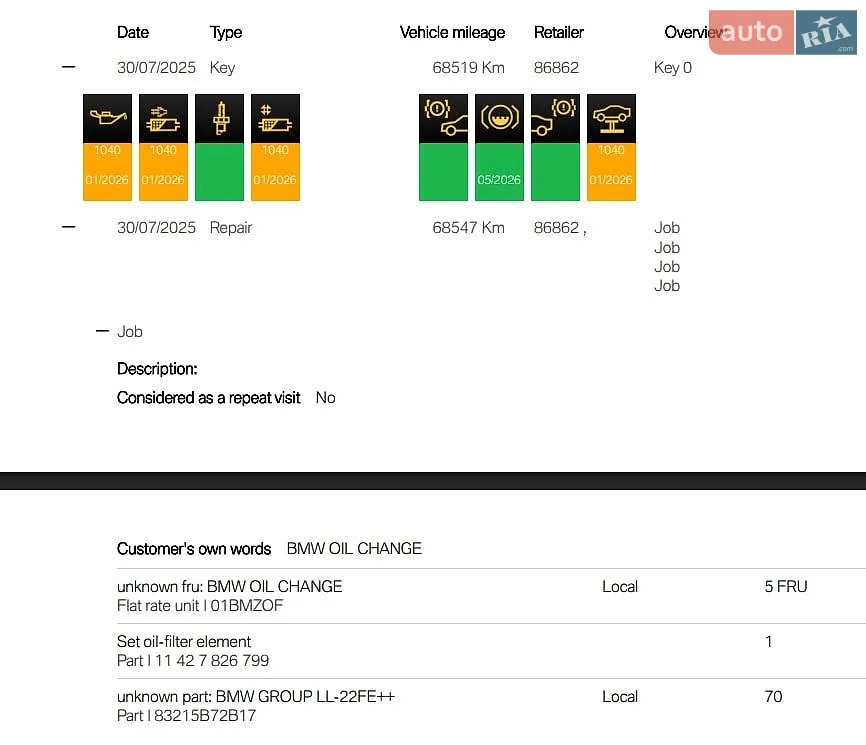Click the Customer's own words label
This screenshot has width=866, height=745.
[194, 548]
